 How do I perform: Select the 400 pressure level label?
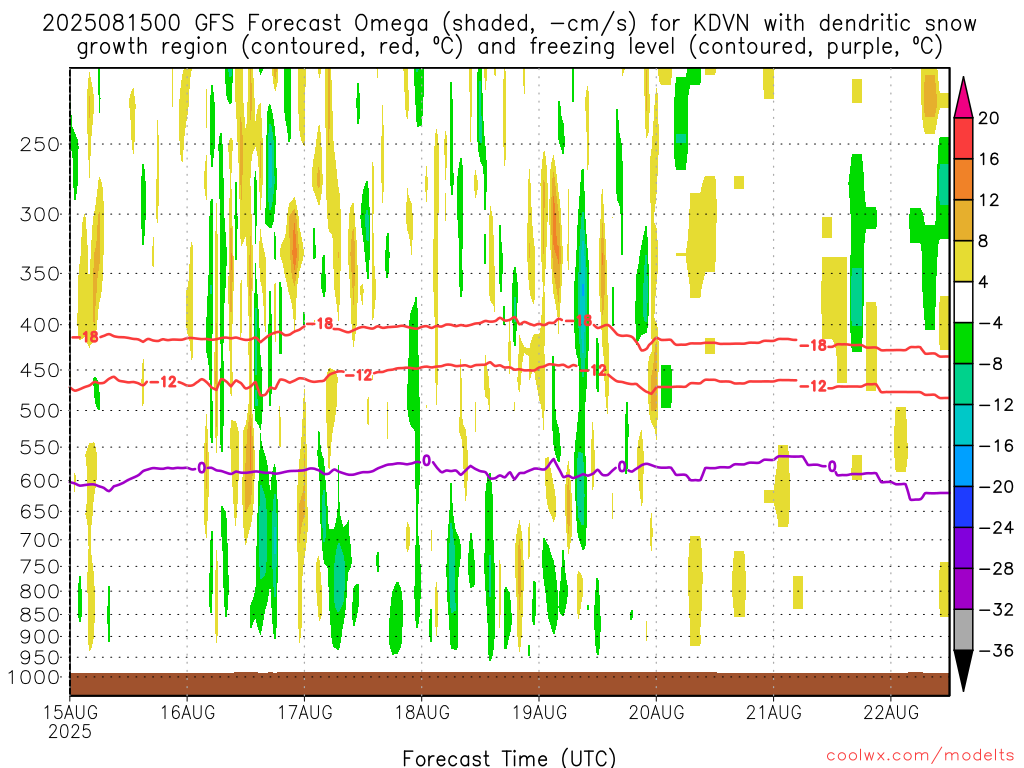40,325
